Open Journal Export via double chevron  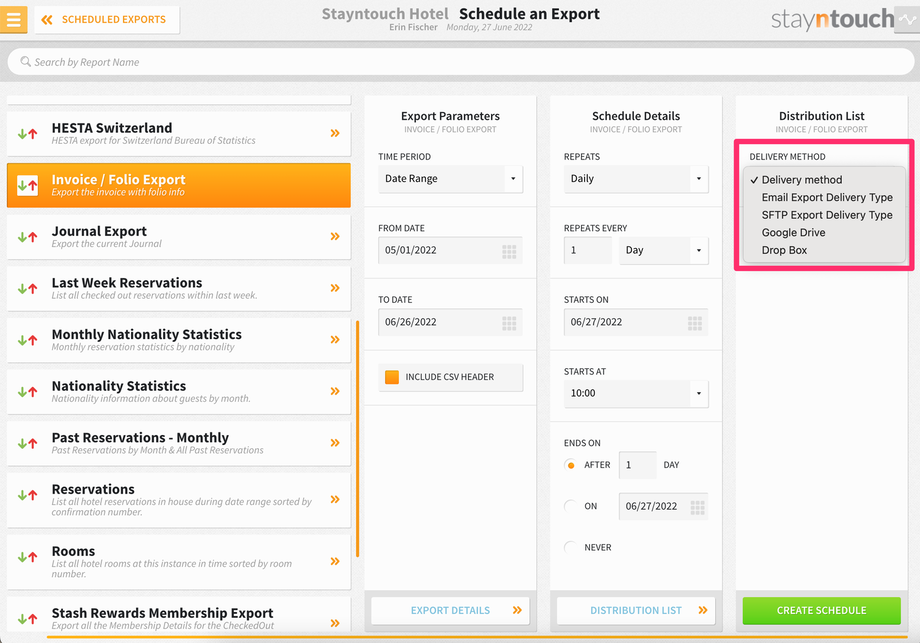tap(335, 236)
